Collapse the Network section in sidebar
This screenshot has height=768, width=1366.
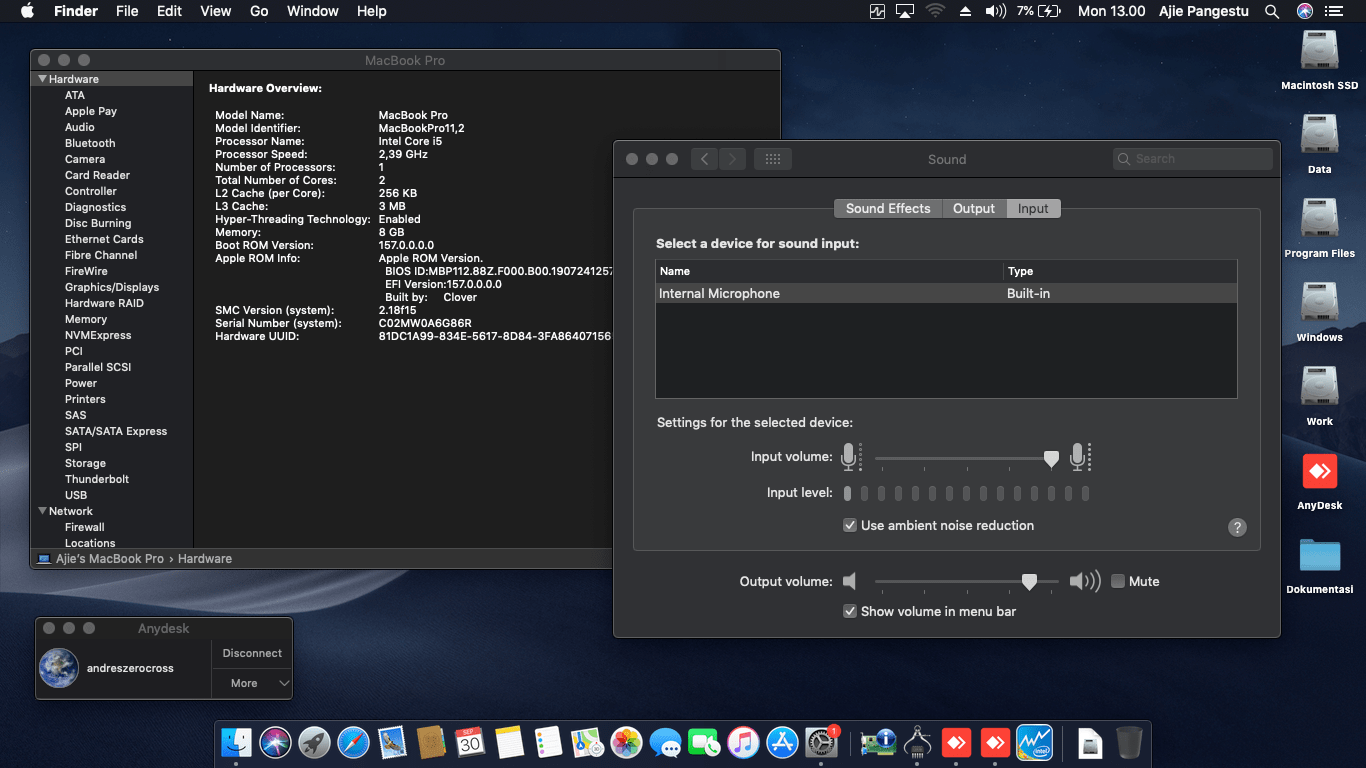tap(43, 511)
